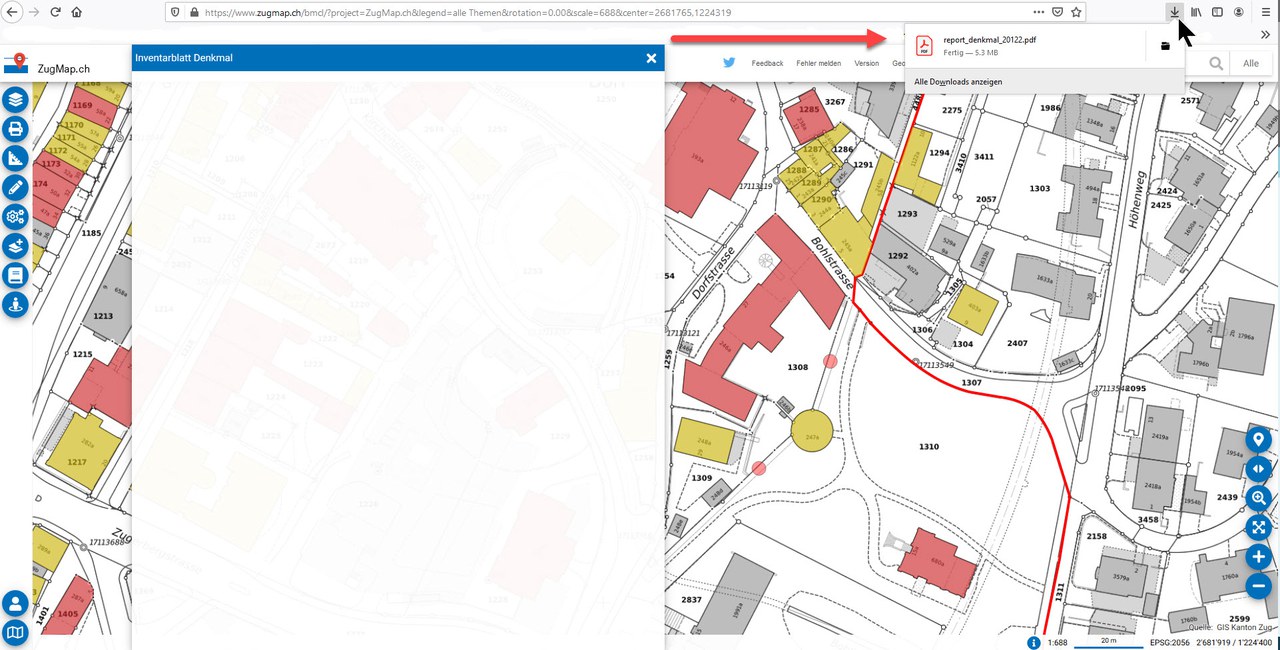This screenshot has height=650, width=1280.
Task: Click the full extent arrows button
Action: pos(1258,527)
